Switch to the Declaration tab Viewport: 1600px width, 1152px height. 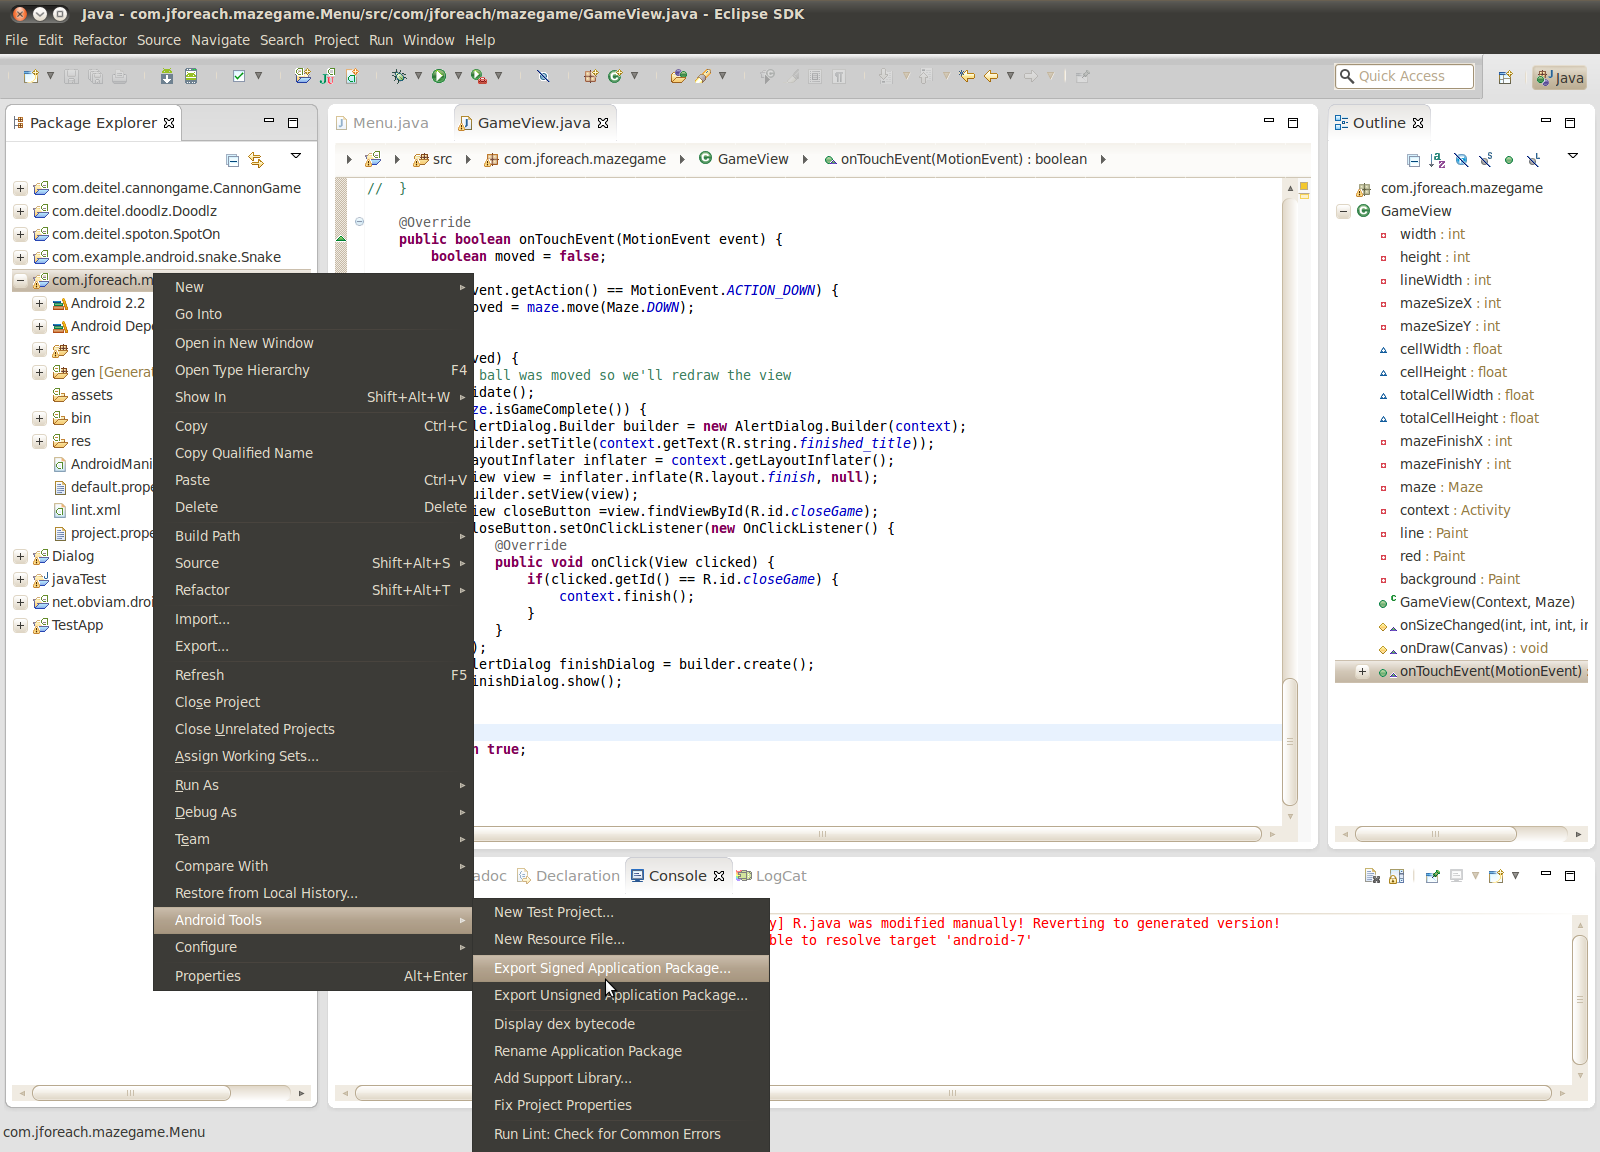[x=568, y=876]
